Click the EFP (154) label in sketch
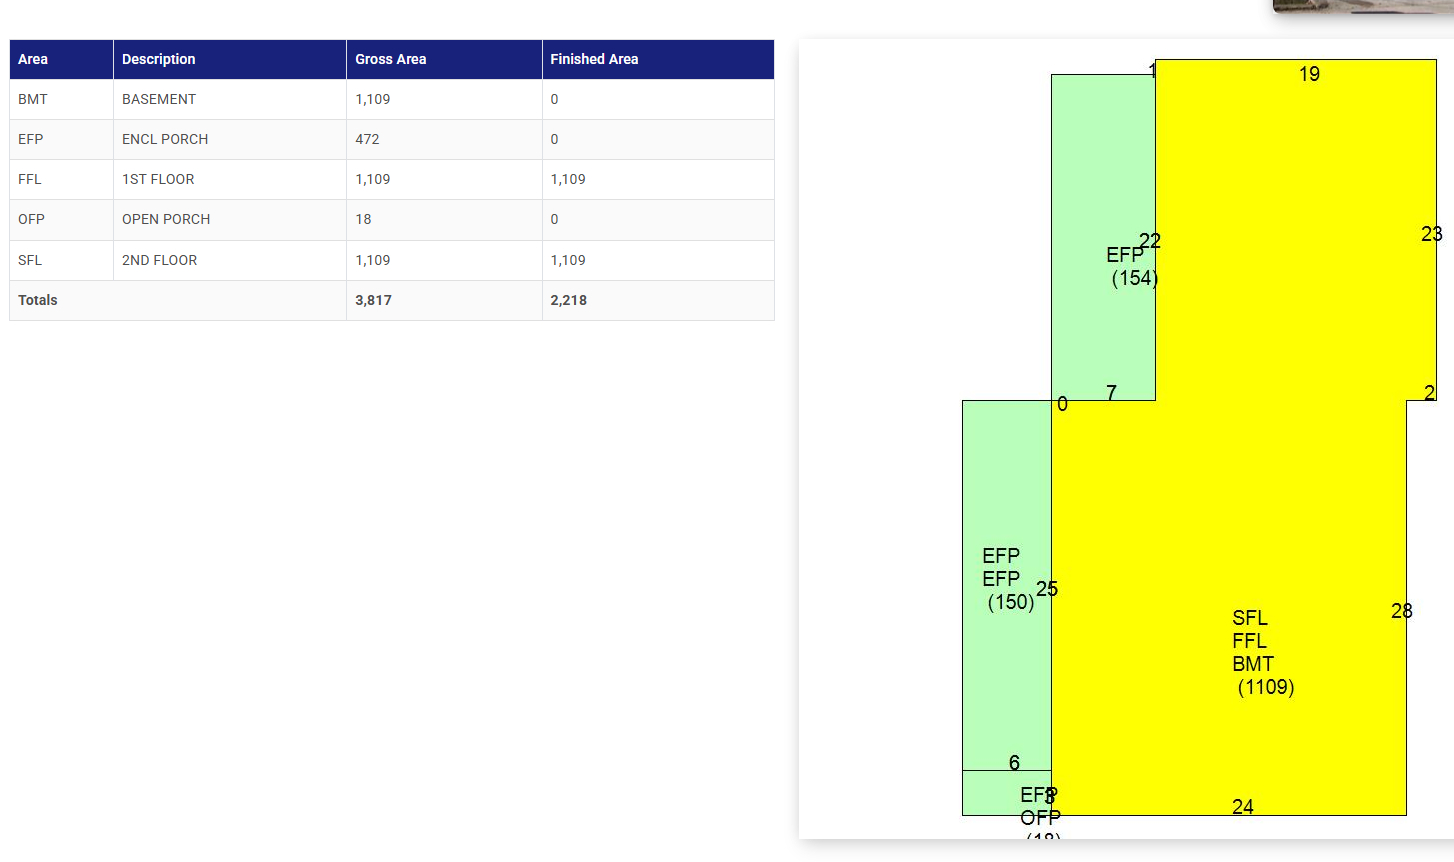 point(1132,267)
